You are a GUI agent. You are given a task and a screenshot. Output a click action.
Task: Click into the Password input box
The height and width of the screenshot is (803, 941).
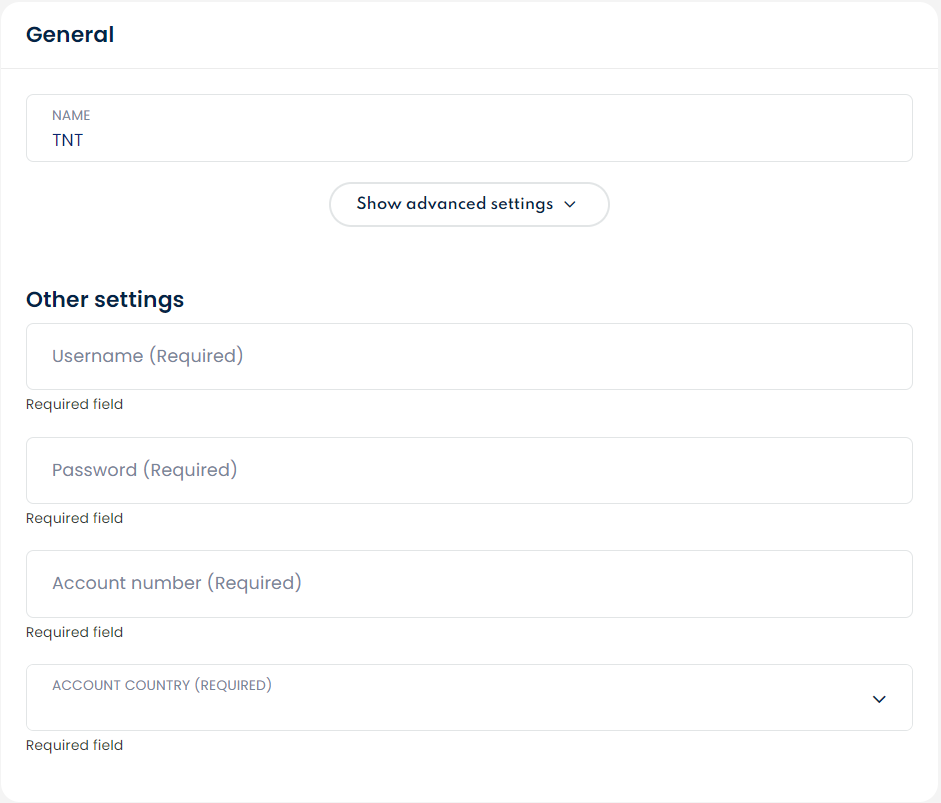pos(468,470)
